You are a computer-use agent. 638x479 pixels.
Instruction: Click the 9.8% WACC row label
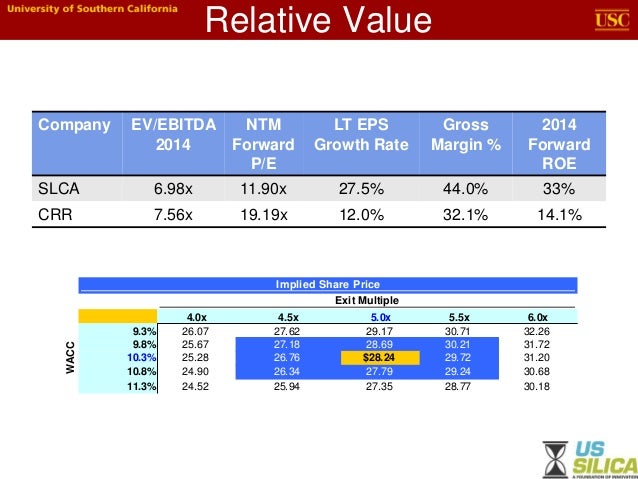[144, 344]
